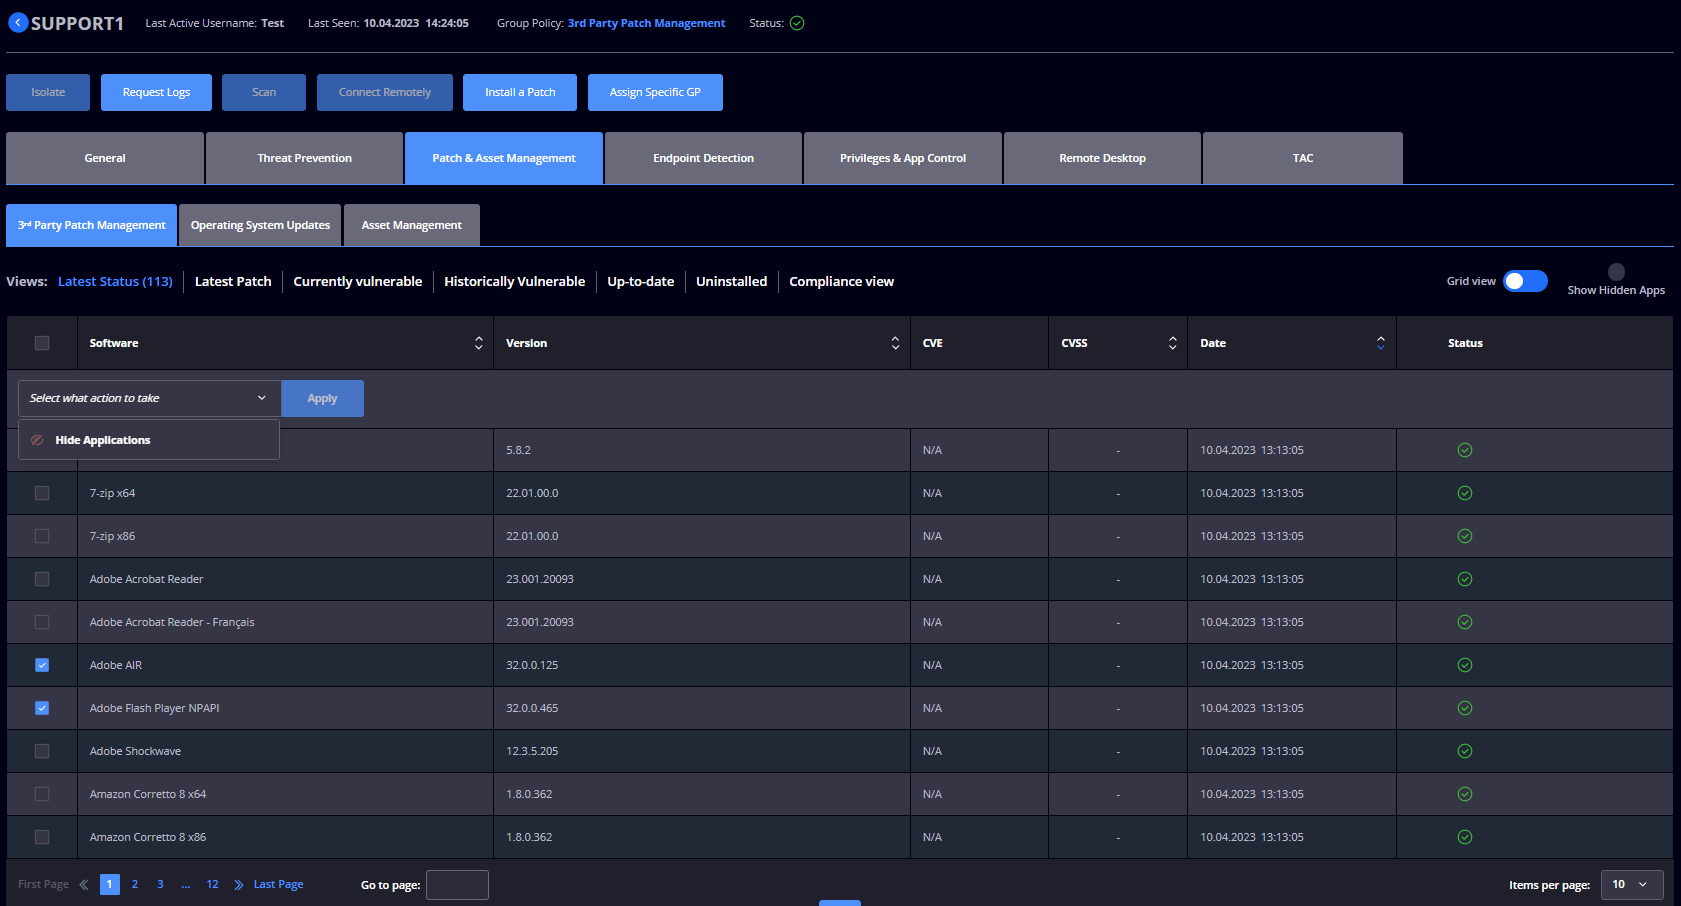Click status icon for Adobe Flash Player NPAPI
This screenshot has width=1681, height=906.
1465,708
